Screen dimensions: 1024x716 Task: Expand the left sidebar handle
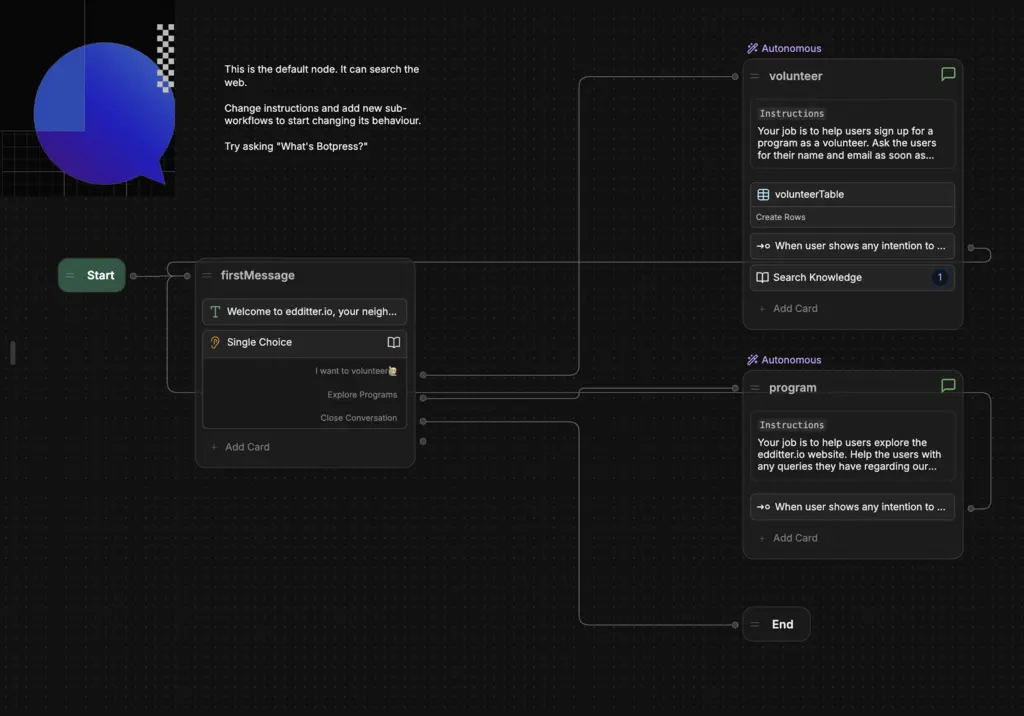point(12,352)
